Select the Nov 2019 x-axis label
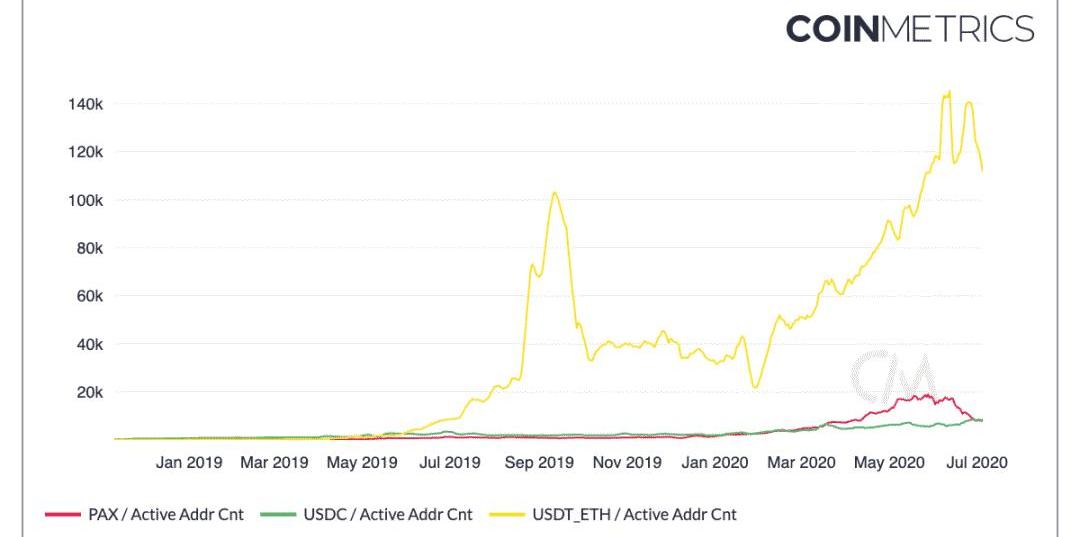 [x=627, y=463]
